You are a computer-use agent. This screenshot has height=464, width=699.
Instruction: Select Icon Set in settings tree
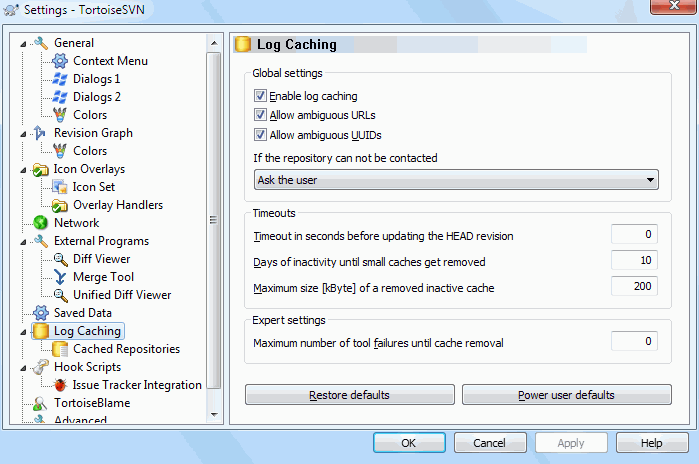(x=93, y=187)
